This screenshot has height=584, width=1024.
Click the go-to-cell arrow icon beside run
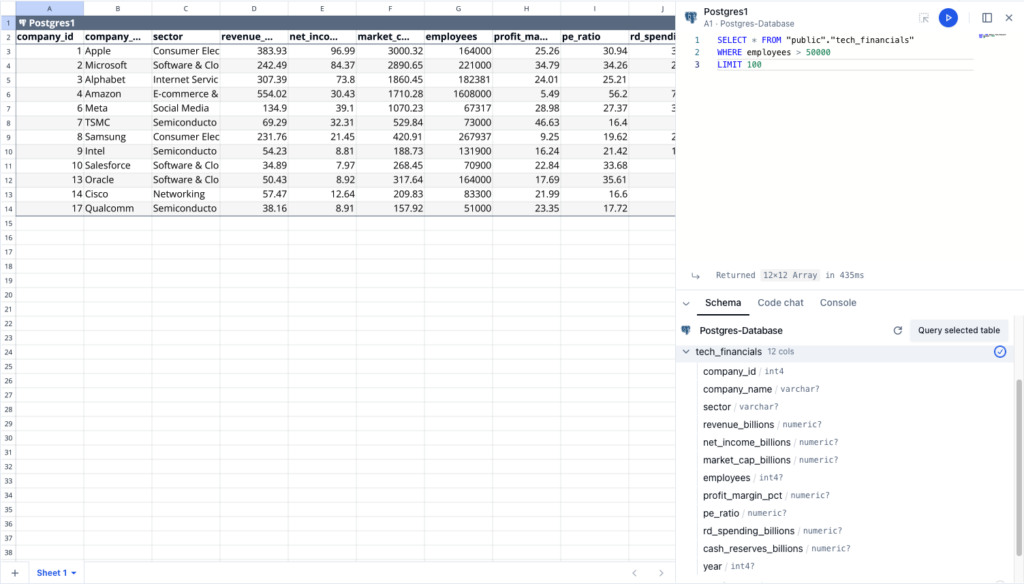coord(923,18)
